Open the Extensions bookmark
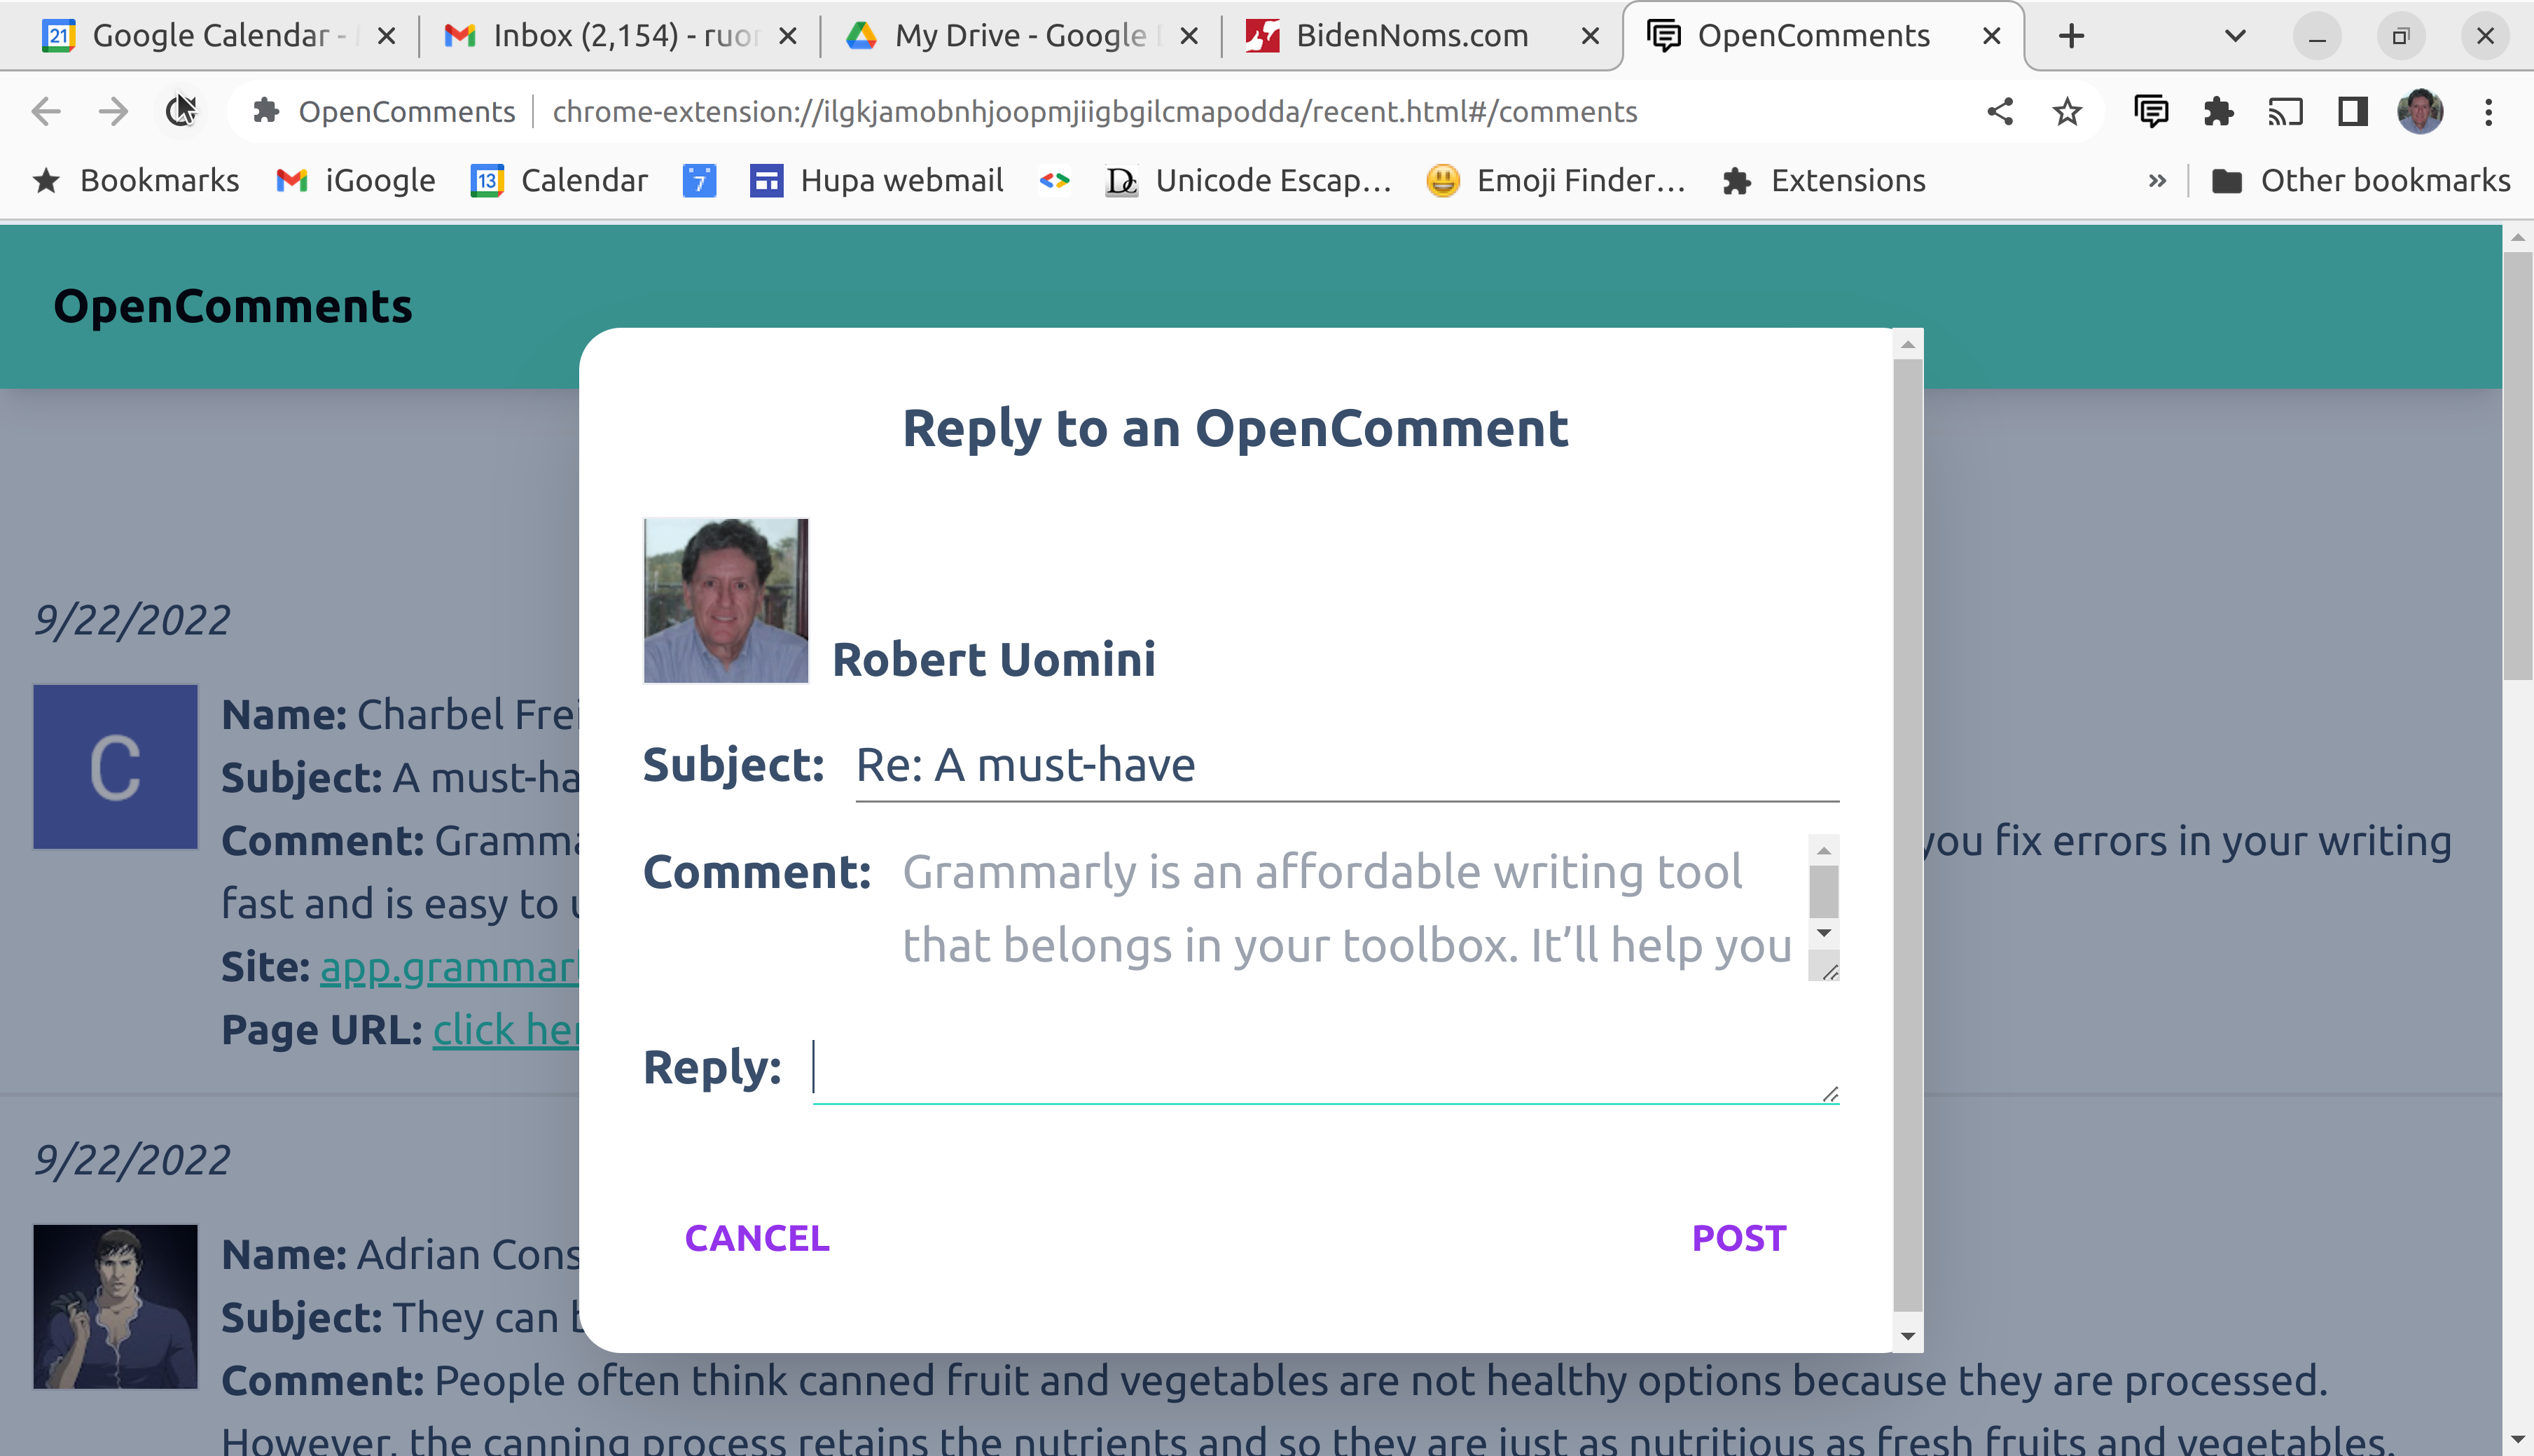The image size is (2534, 1456). (x=1824, y=181)
